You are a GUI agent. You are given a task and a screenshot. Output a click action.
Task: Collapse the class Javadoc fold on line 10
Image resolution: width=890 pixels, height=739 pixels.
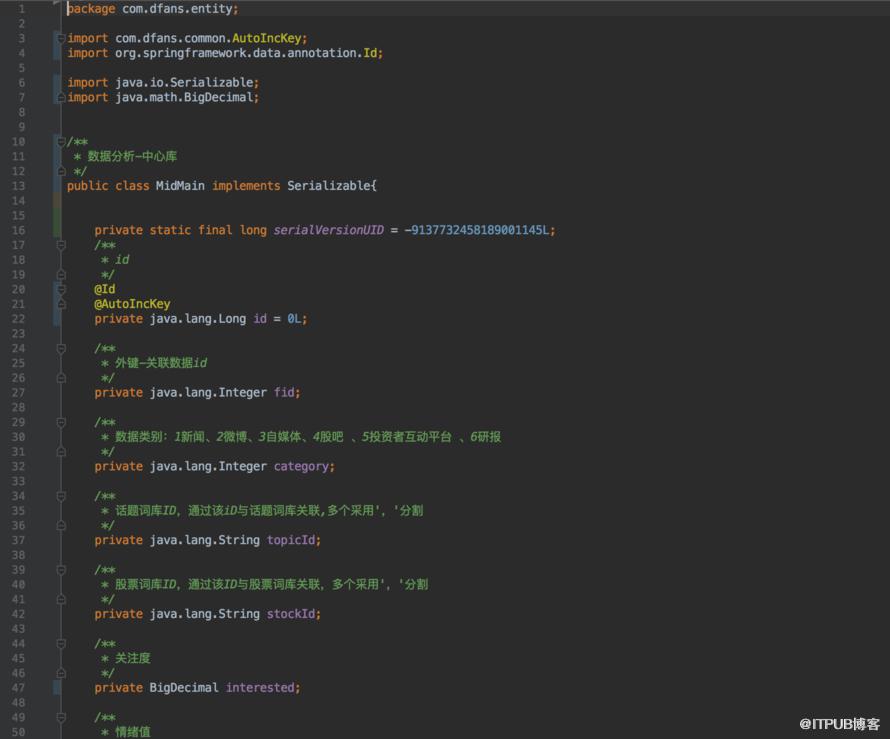(61, 141)
